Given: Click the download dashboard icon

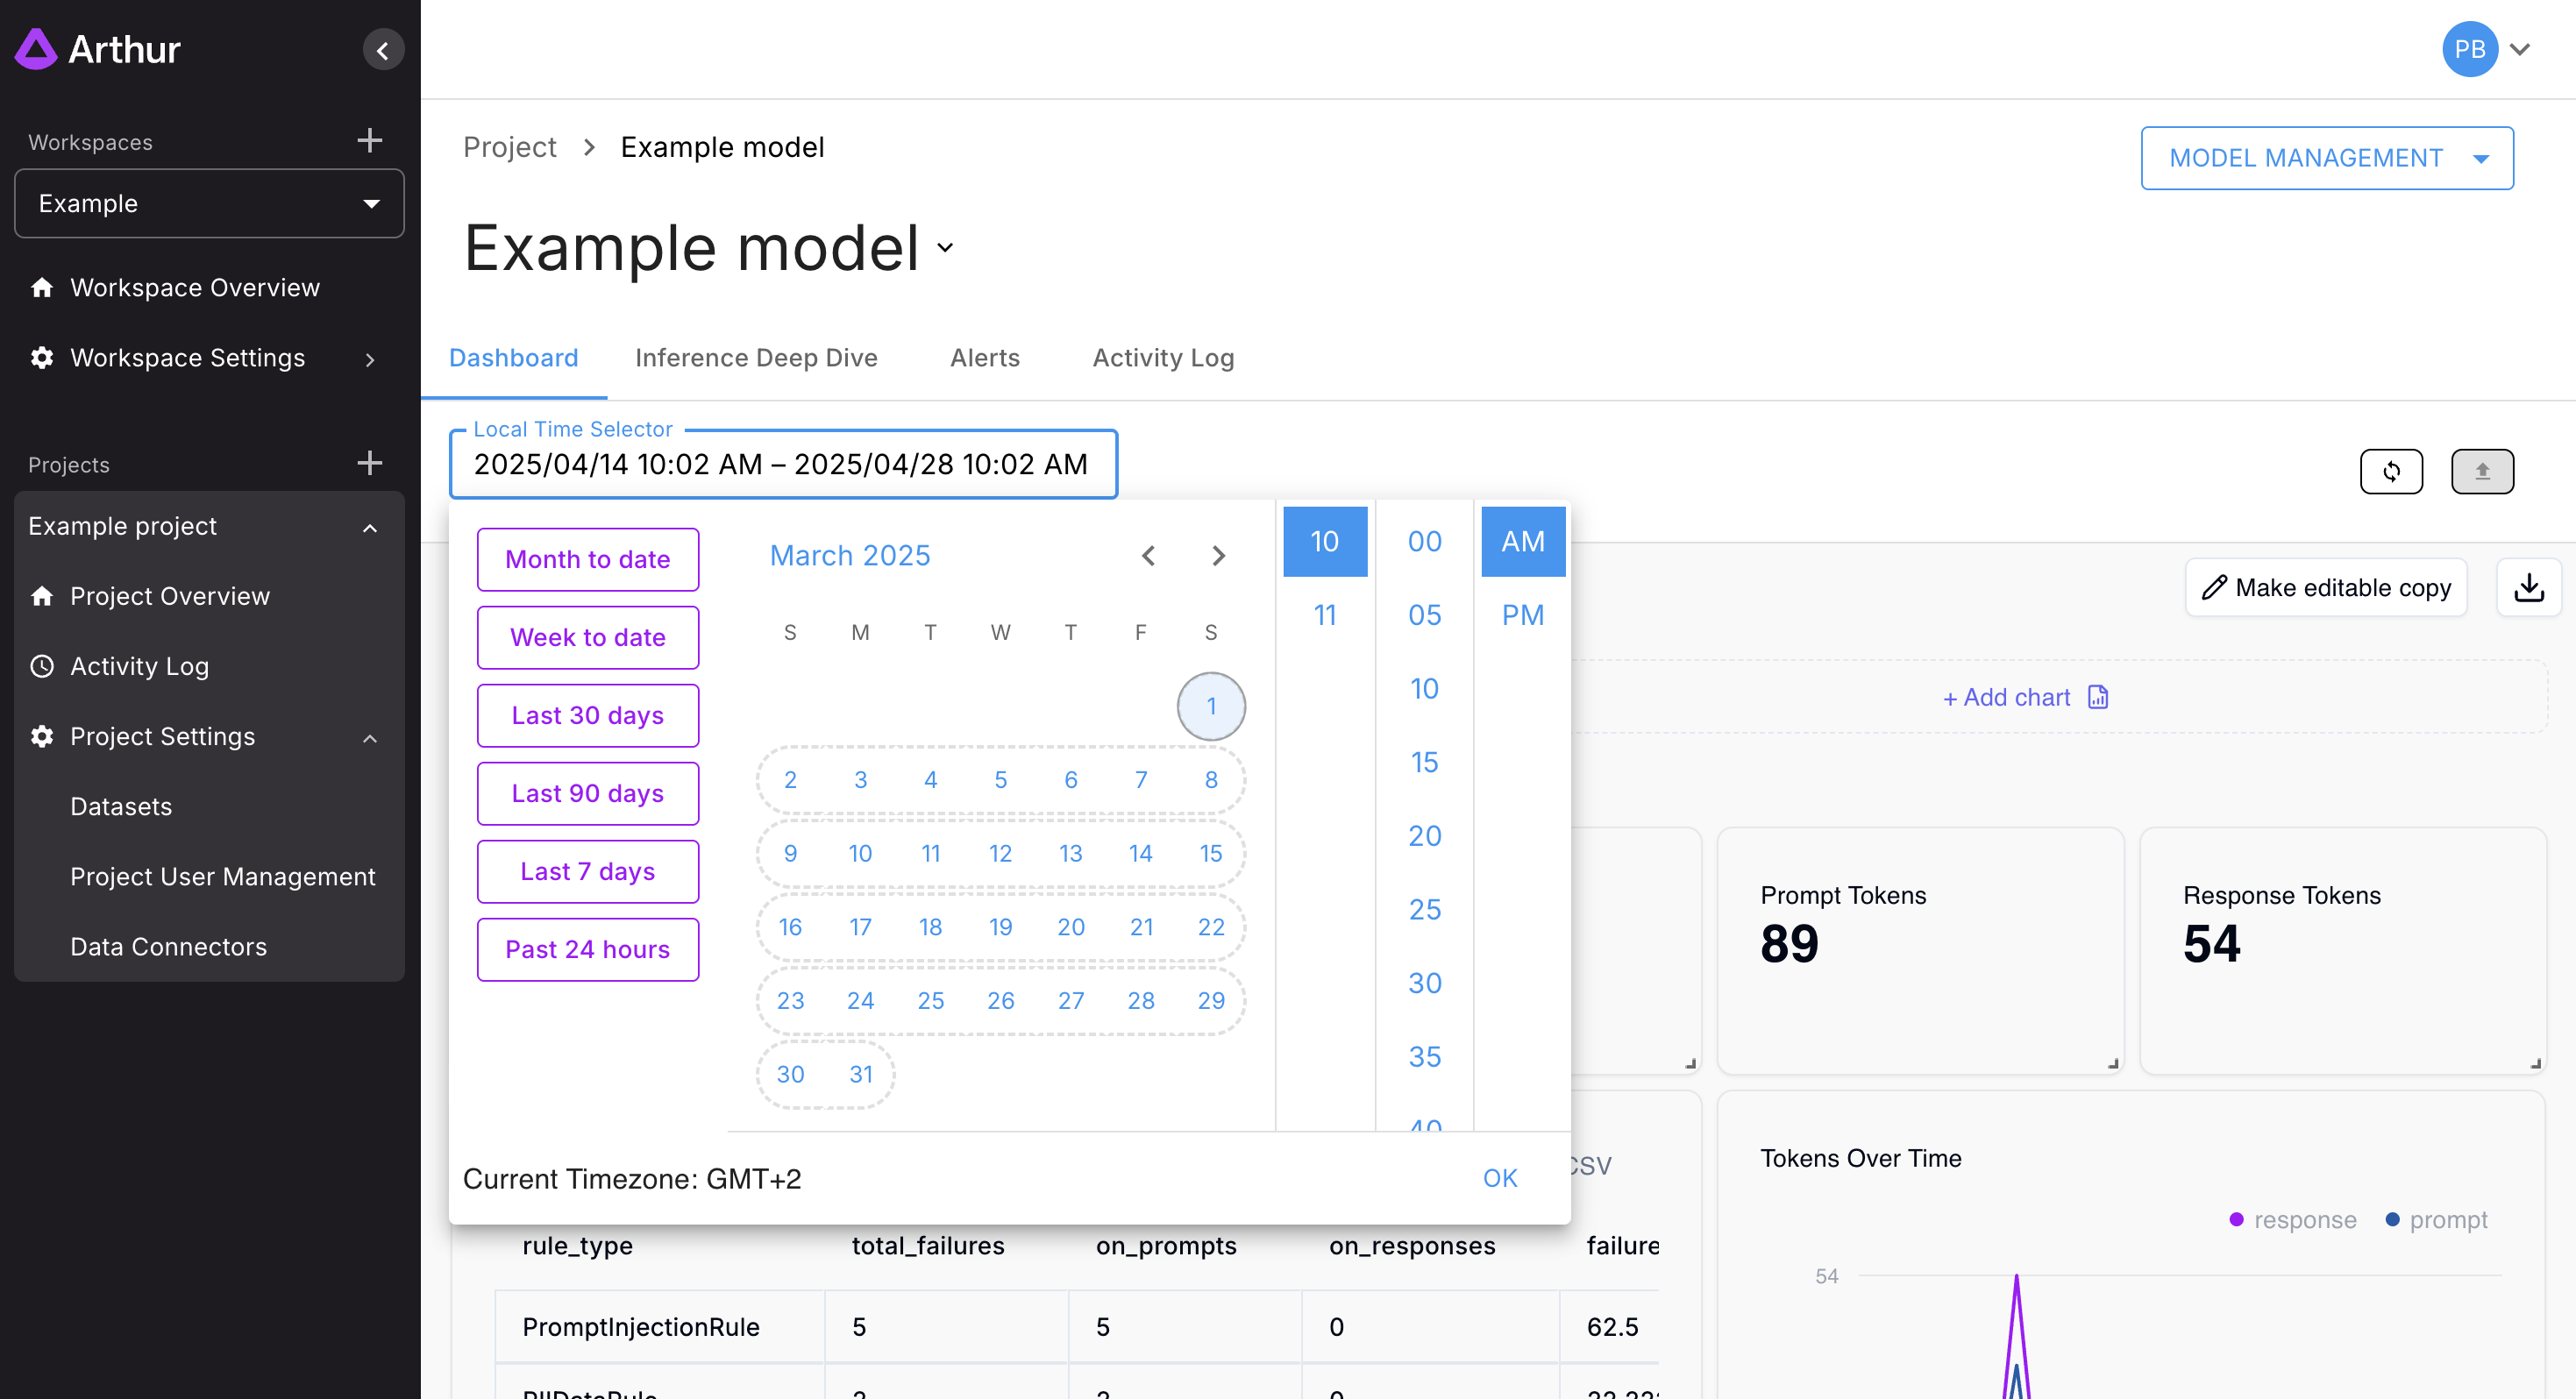Looking at the screenshot, I should pos(2529,587).
